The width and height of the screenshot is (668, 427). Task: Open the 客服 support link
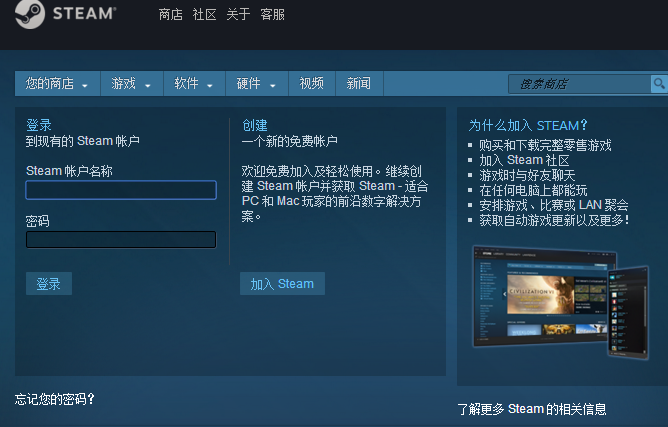[272, 14]
